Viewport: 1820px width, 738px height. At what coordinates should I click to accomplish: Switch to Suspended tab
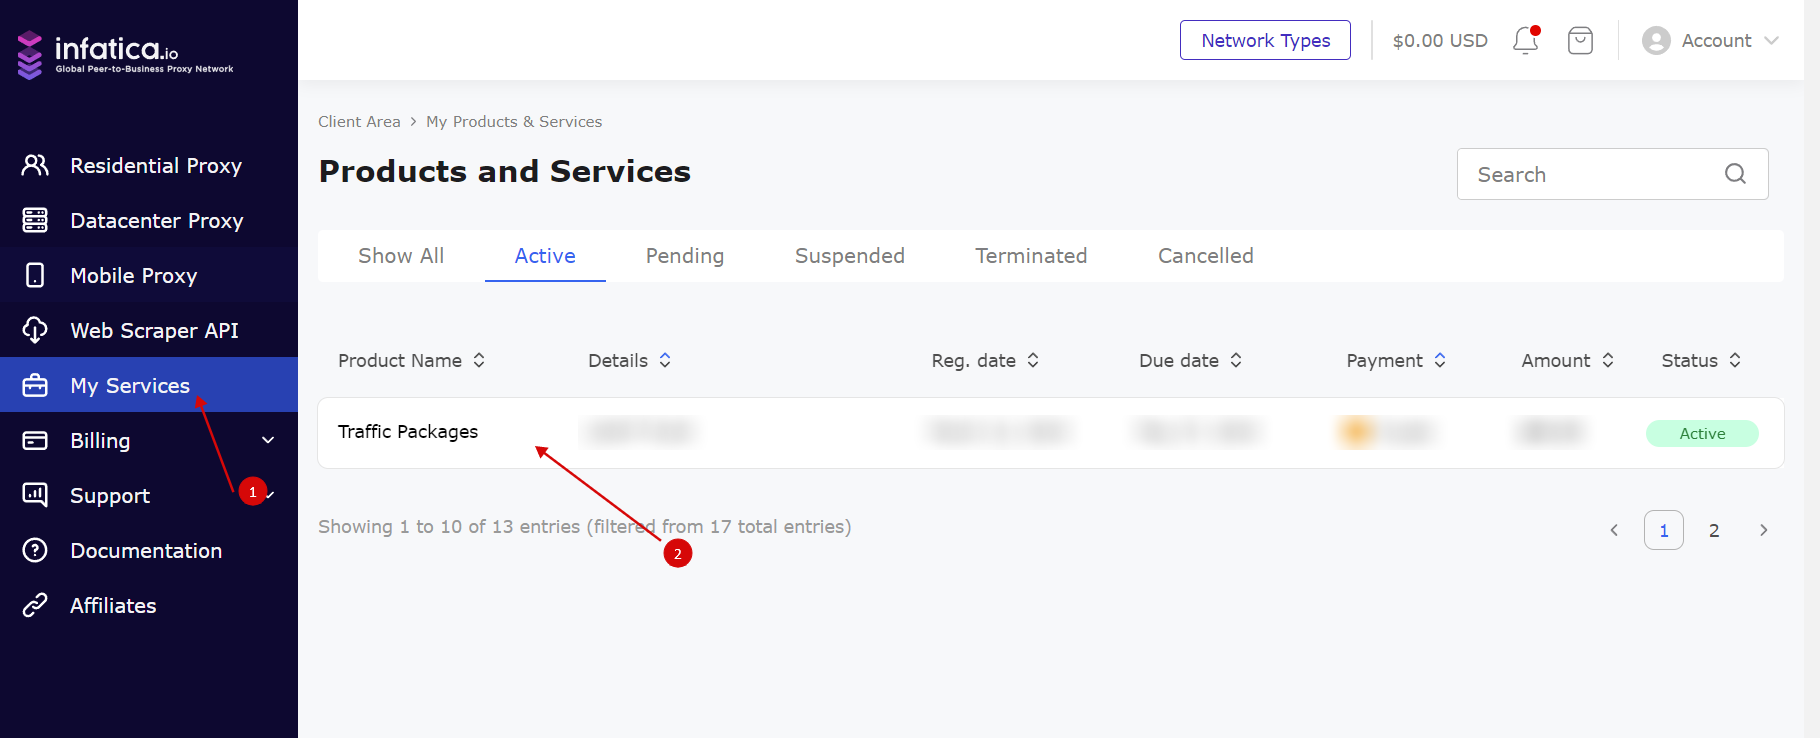pyautogui.click(x=850, y=256)
